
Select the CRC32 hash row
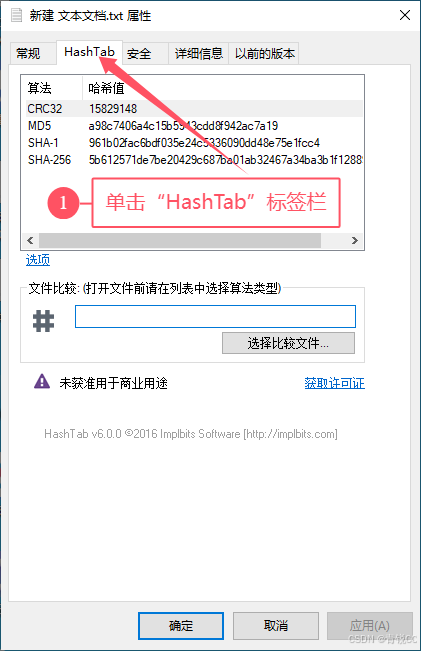(194, 109)
